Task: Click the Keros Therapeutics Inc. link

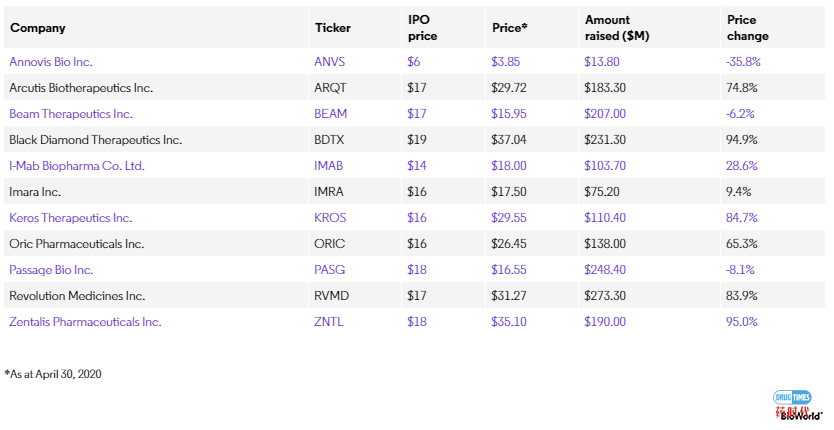Action: click(x=70, y=218)
